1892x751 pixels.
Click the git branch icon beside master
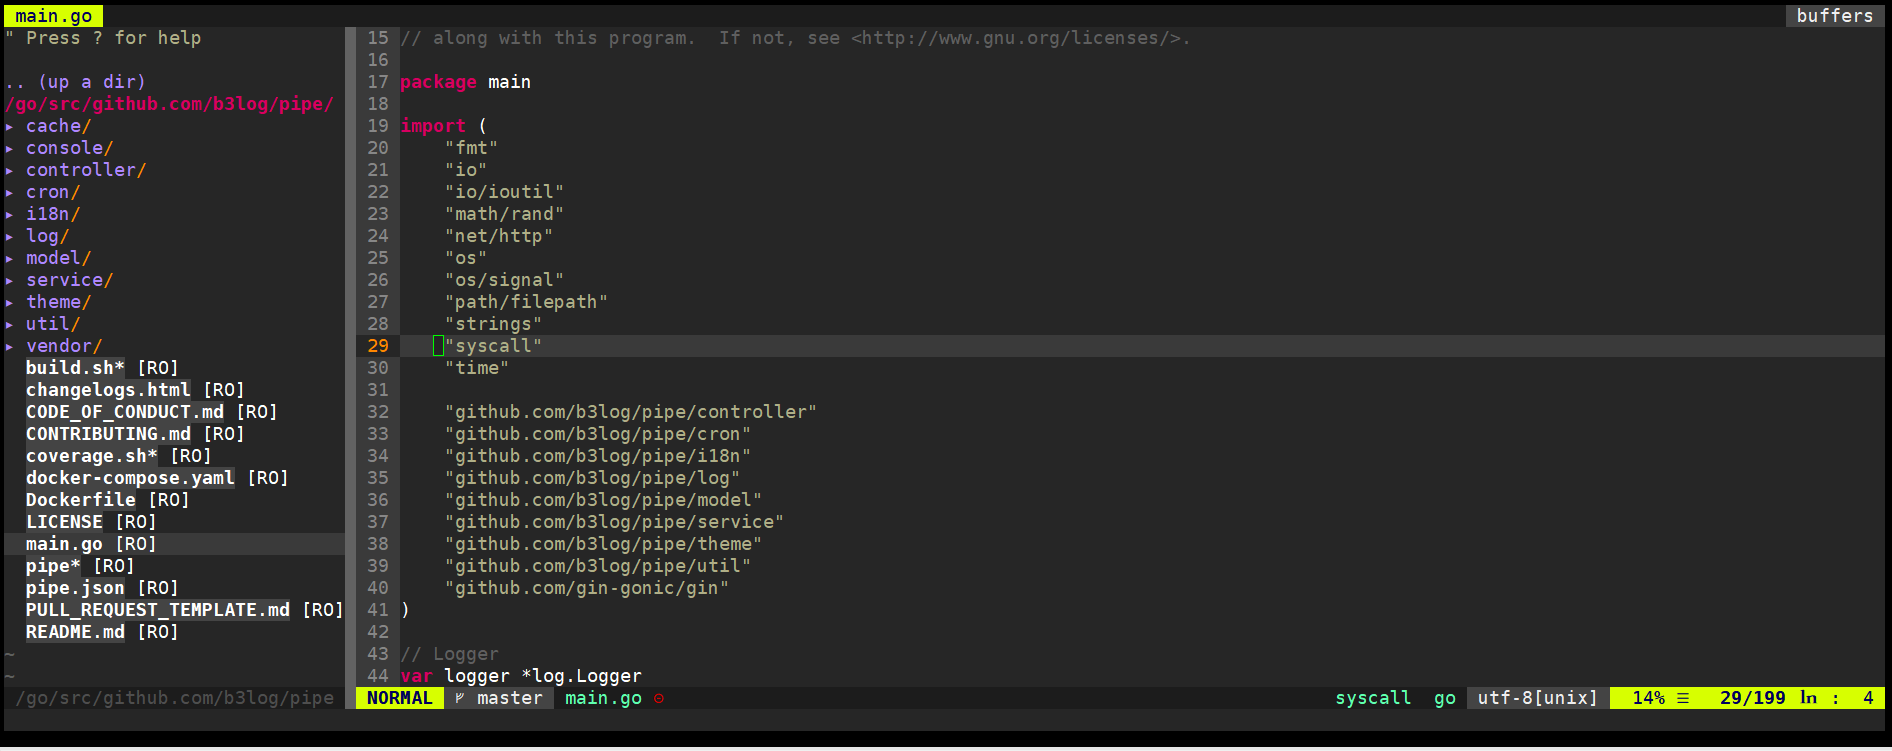click(460, 698)
